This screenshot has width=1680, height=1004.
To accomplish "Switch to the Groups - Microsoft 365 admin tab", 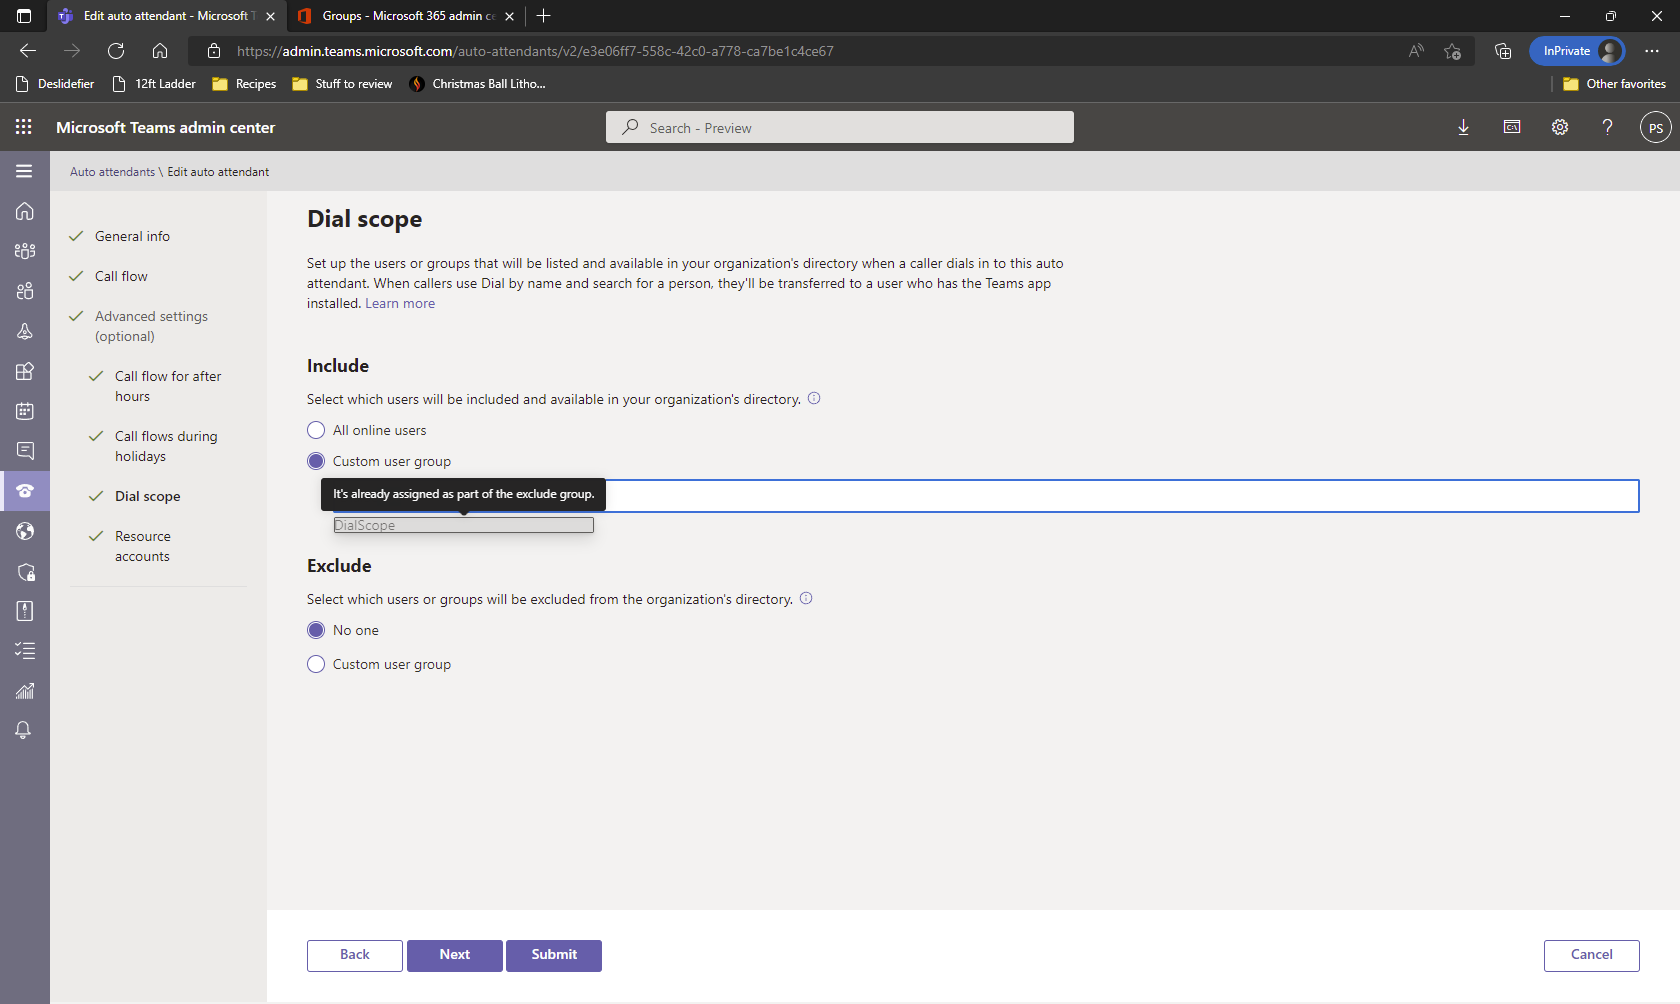I will (x=407, y=16).
